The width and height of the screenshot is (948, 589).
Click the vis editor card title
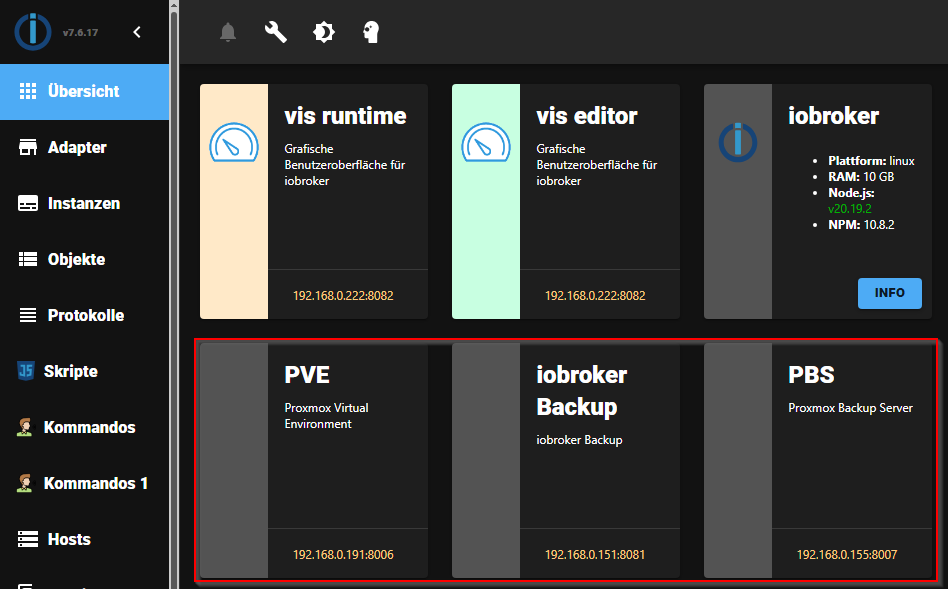[587, 116]
